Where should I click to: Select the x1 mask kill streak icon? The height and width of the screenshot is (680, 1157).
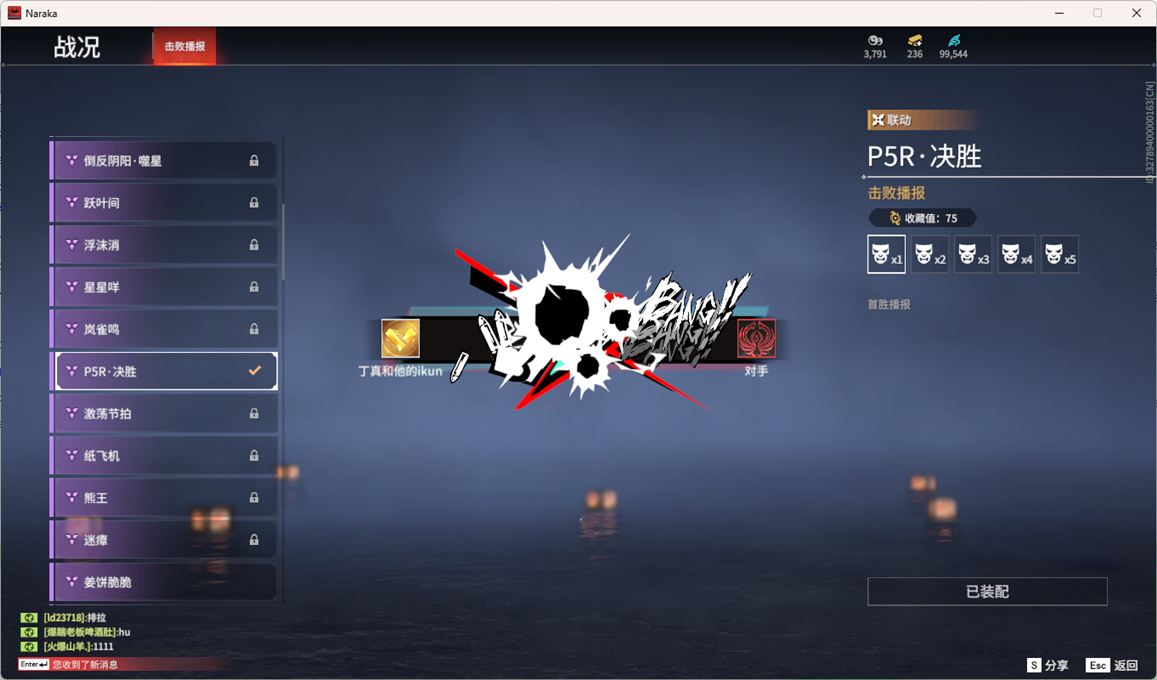tap(886, 254)
